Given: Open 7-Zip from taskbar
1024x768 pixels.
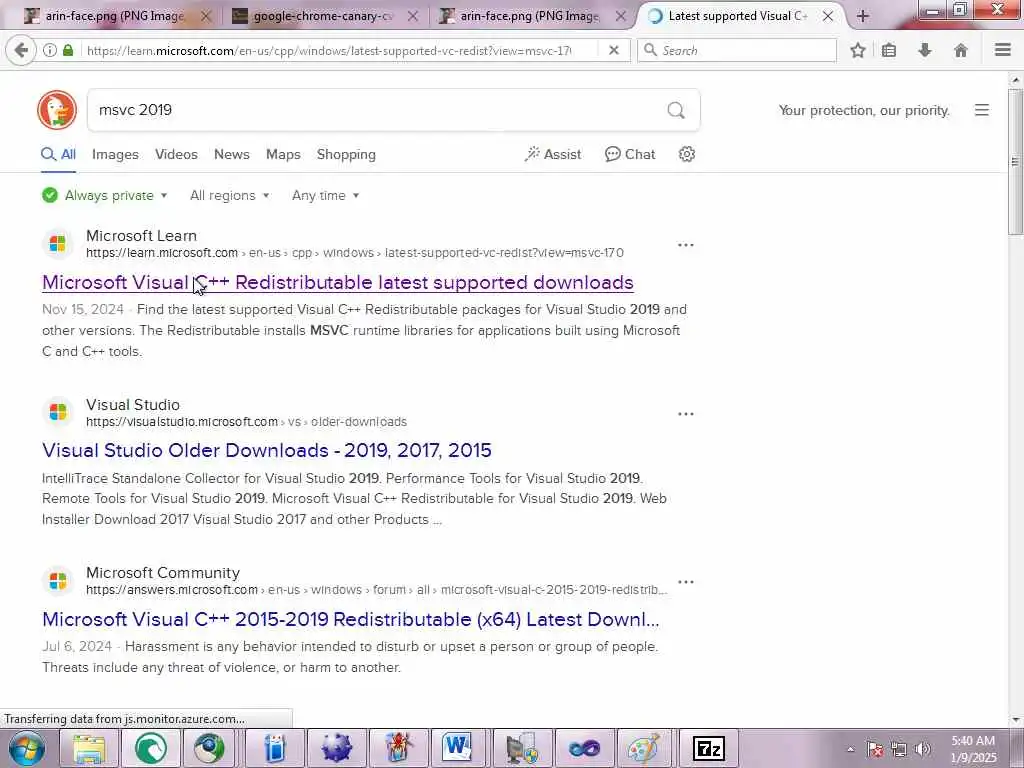Looking at the screenshot, I should coord(709,748).
